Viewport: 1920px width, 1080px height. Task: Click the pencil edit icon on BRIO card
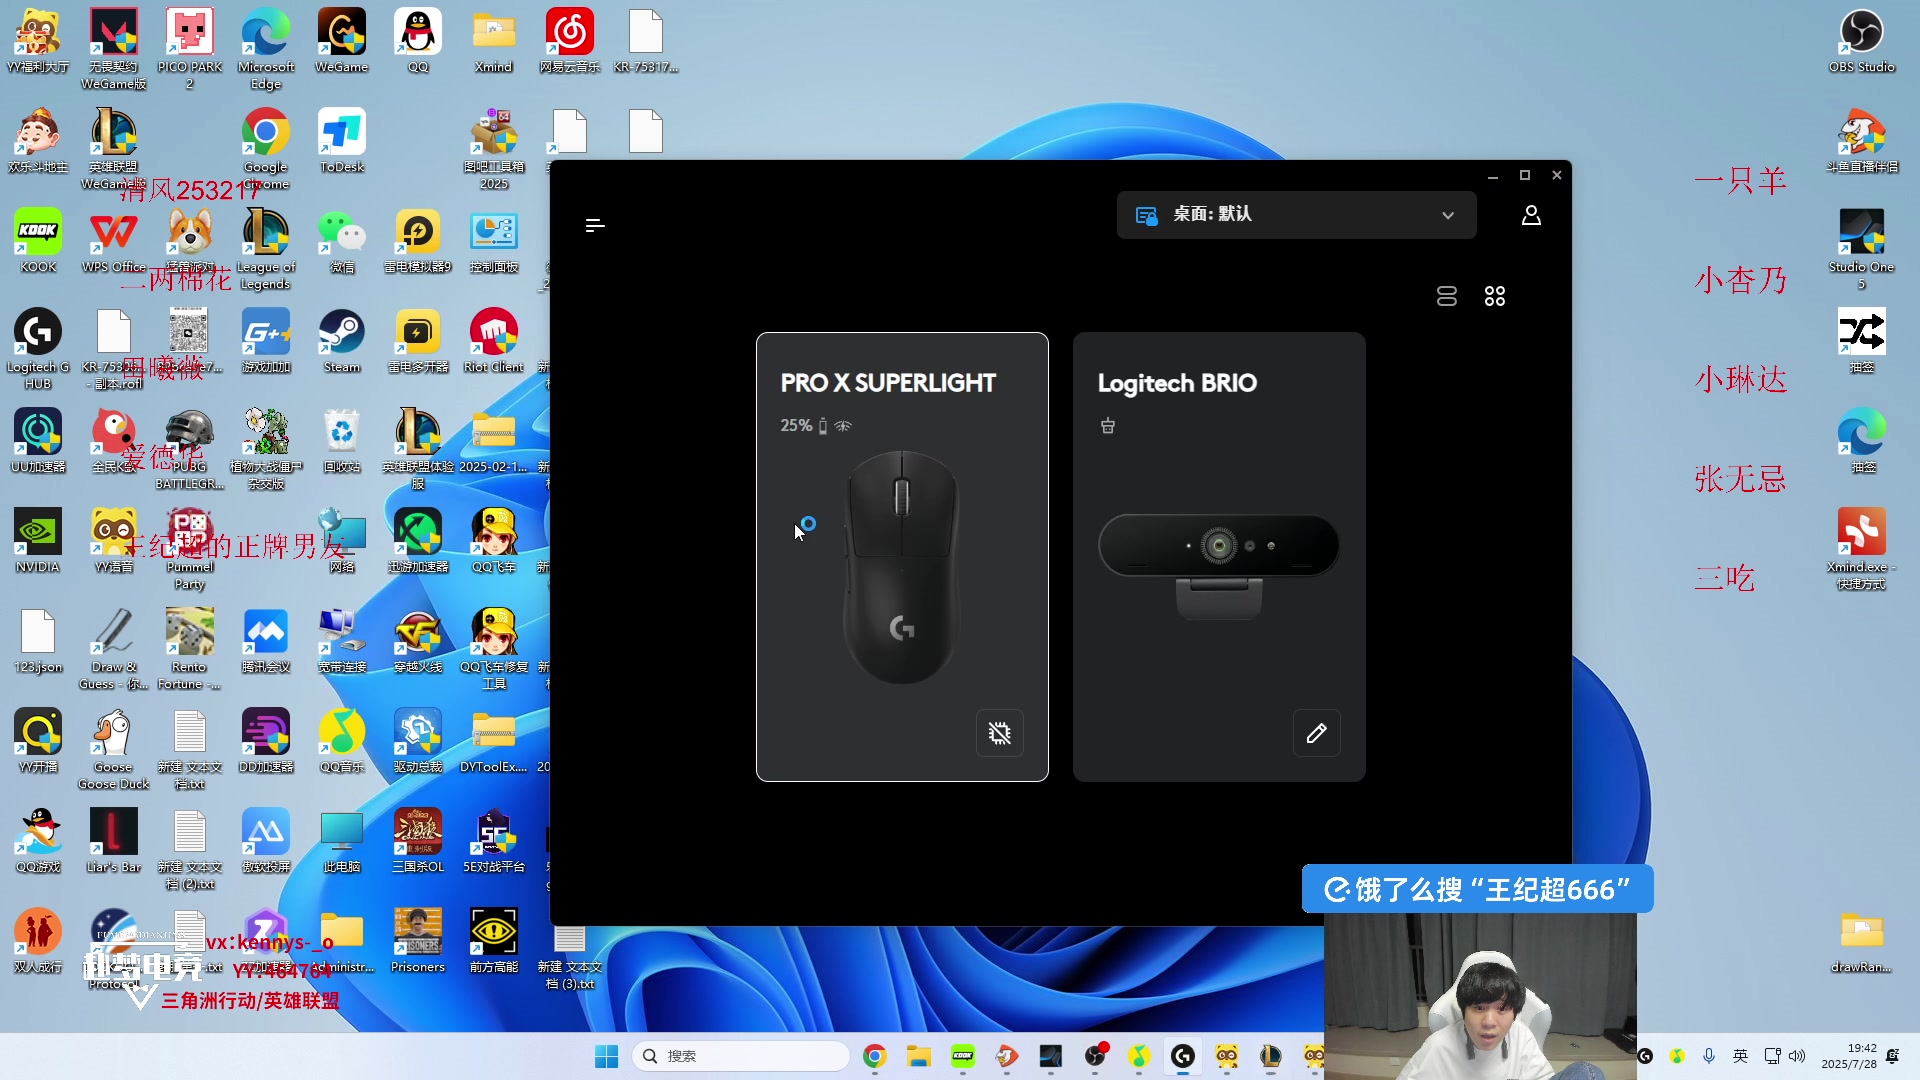[1317, 733]
